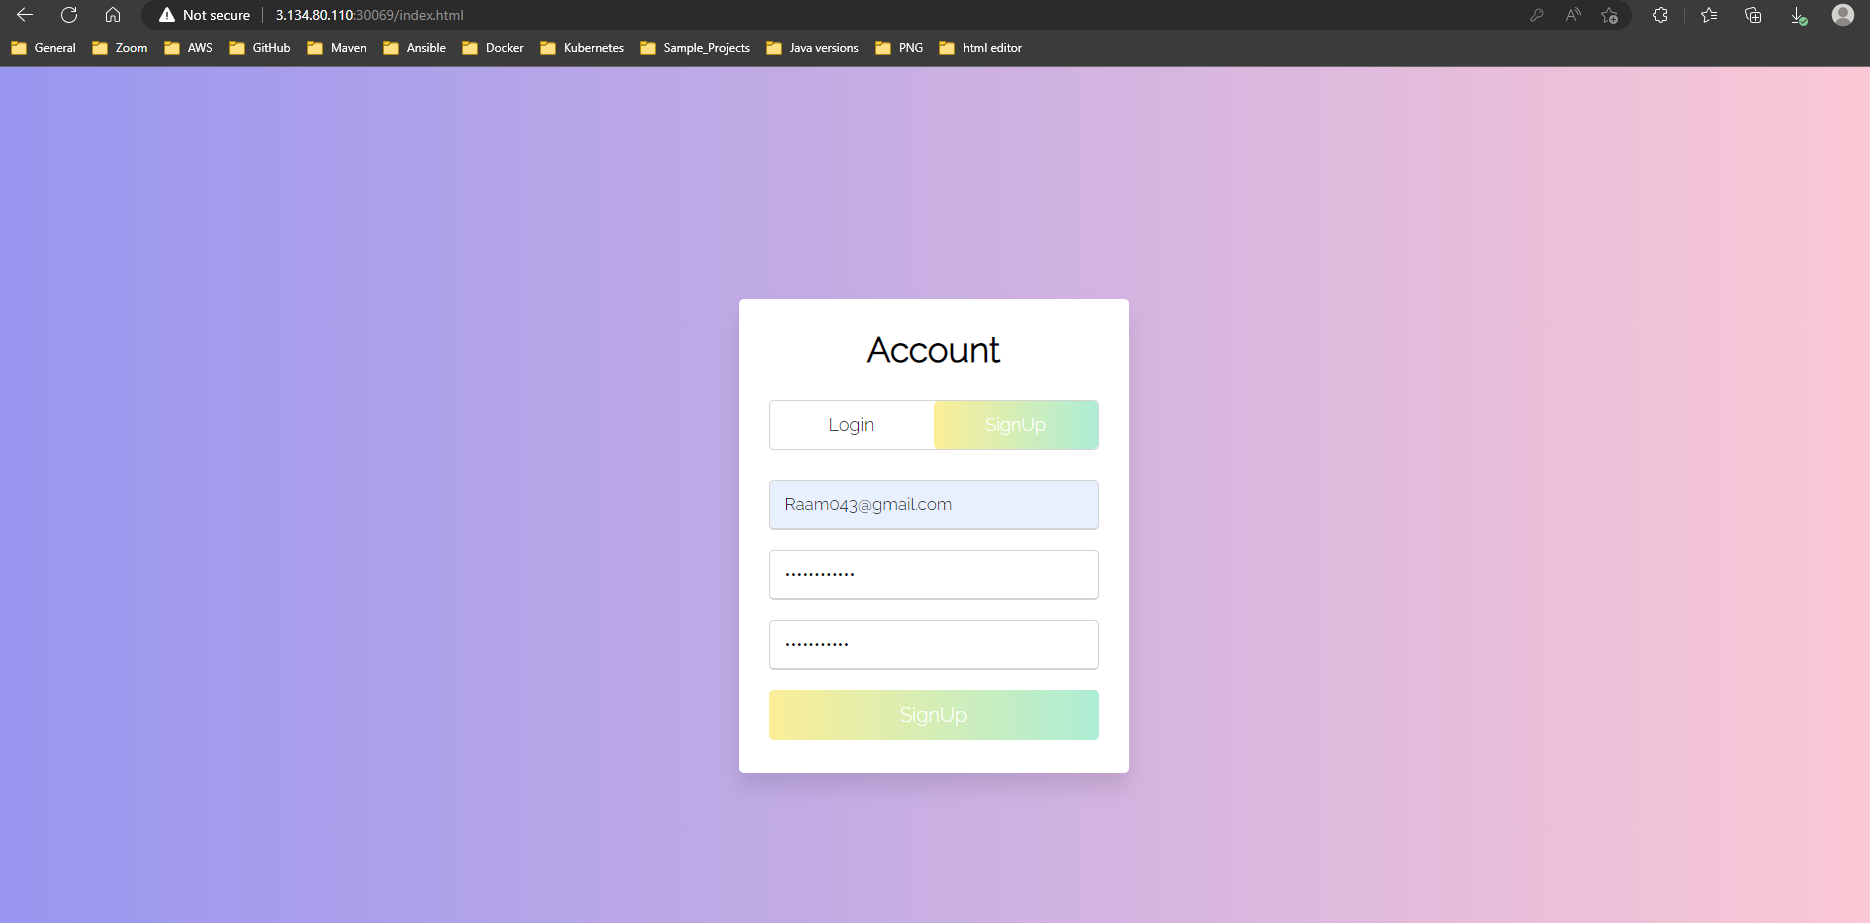Open the Sample_Projects bookmarks folder
The height and width of the screenshot is (923, 1870).
(x=694, y=47)
